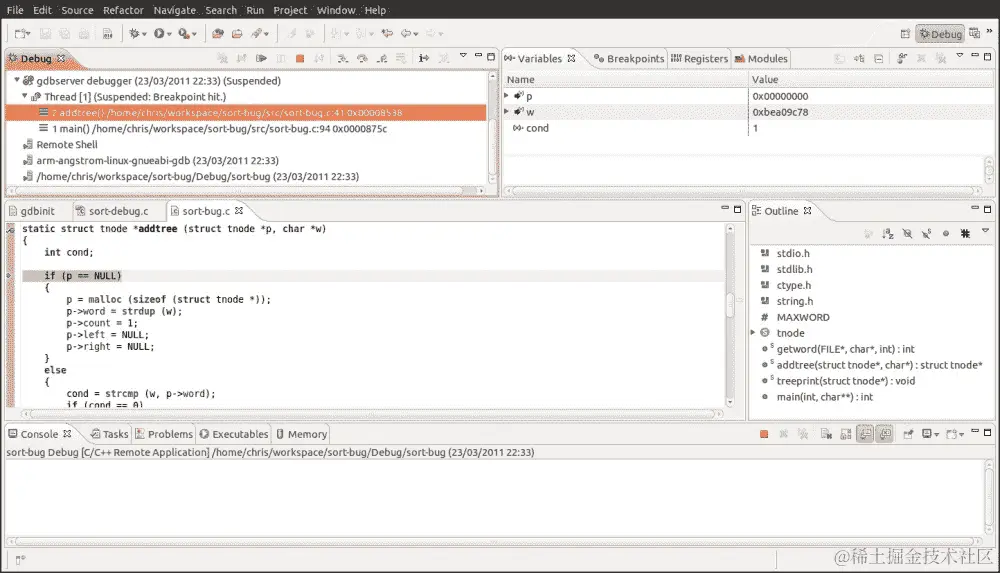1000x573 pixels.
Task: Click the Step Into icon in Debug view
Action: coord(342,58)
